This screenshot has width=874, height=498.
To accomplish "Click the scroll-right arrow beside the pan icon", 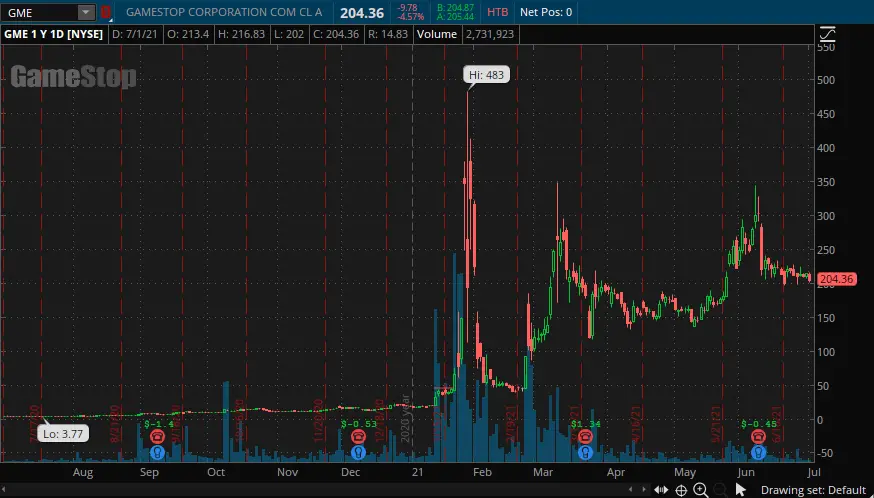I will pyautogui.click(x=644, y=490).
